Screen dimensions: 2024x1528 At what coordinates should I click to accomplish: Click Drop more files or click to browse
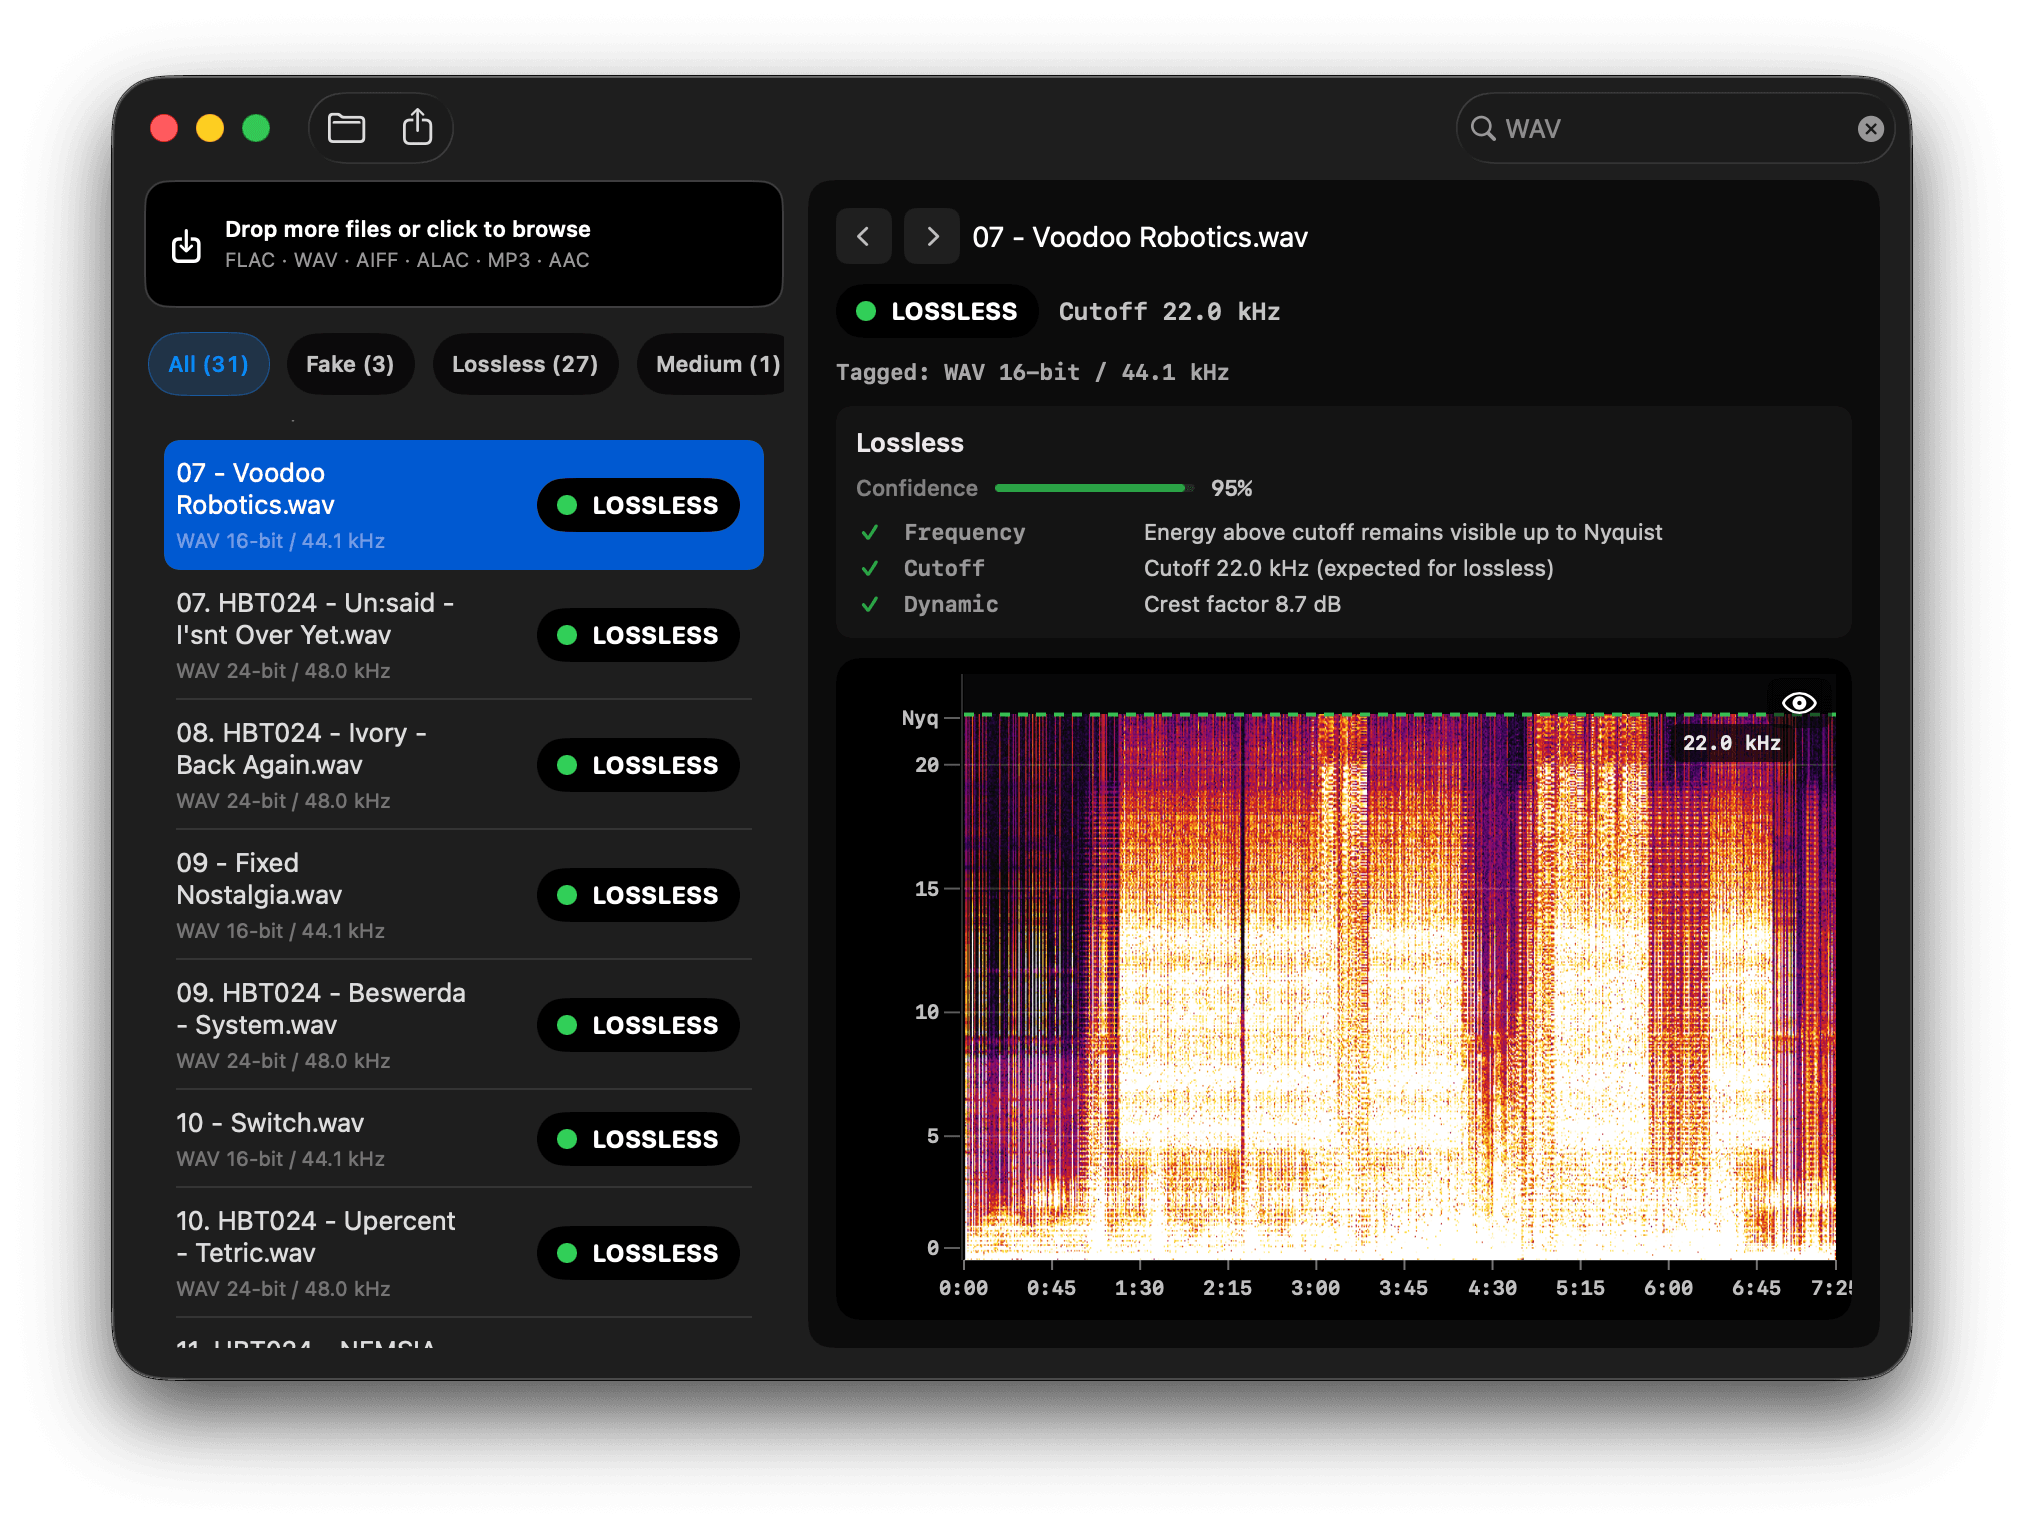(464, 244)
